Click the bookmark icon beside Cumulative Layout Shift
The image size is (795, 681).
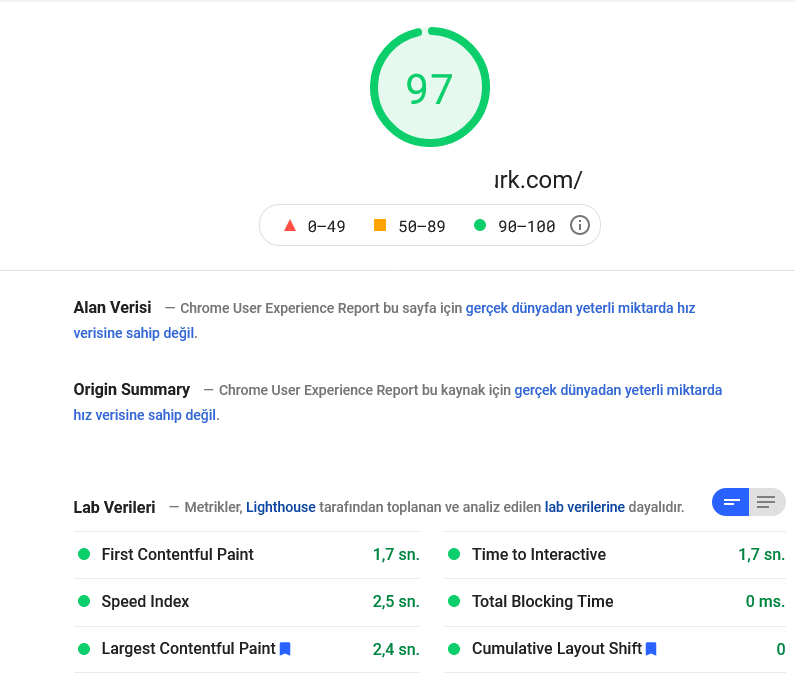651,649
